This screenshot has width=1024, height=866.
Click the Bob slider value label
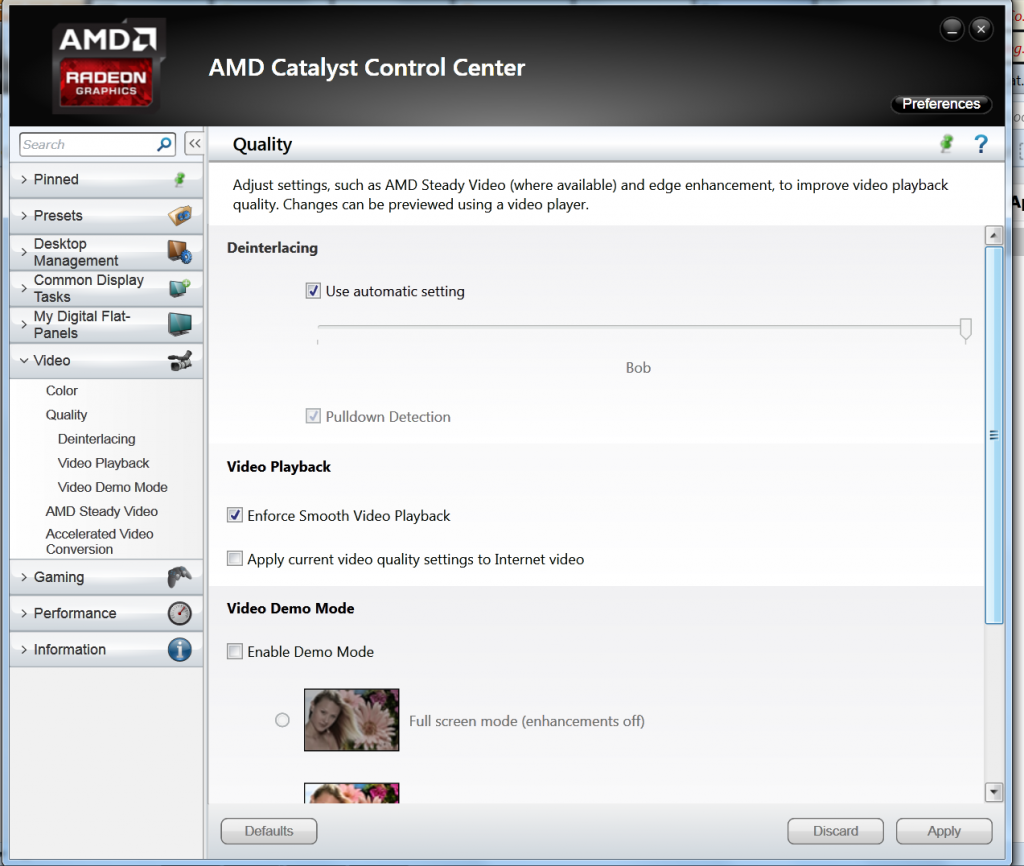(x=638, y=368)
